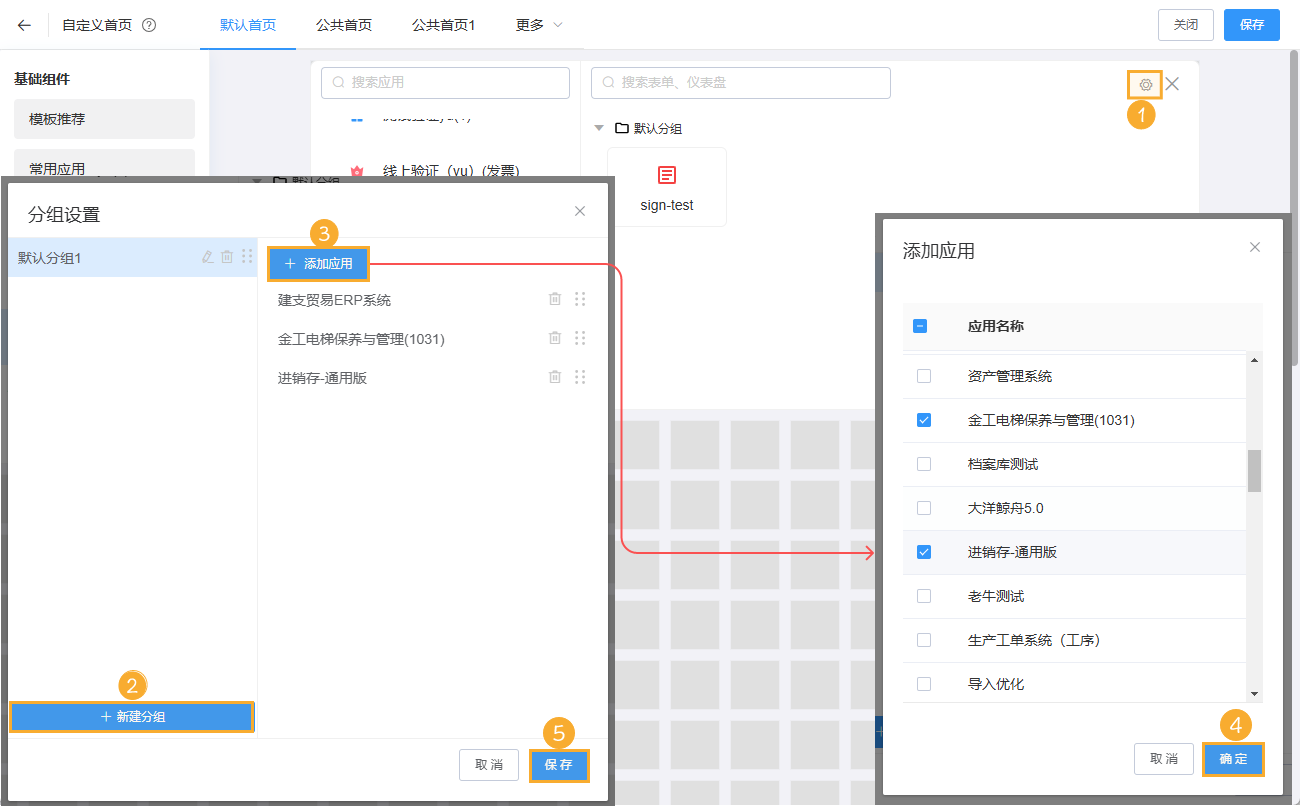The width and height of the screenshot is (1300, 806).
Task: Open the group settings gear icon
Action: (x=1144, y=84)
